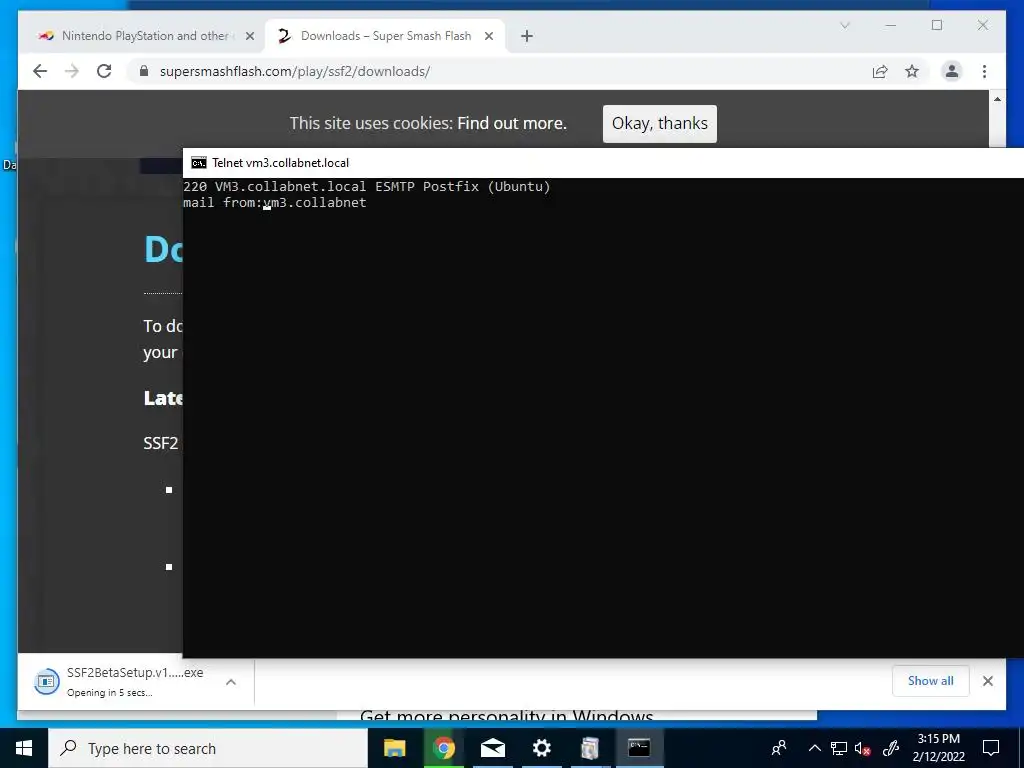This screenshot has width=1024, height=768.
Task: Expand the SSF2BetaSetup download options chevron
Action: click(231, 682)
